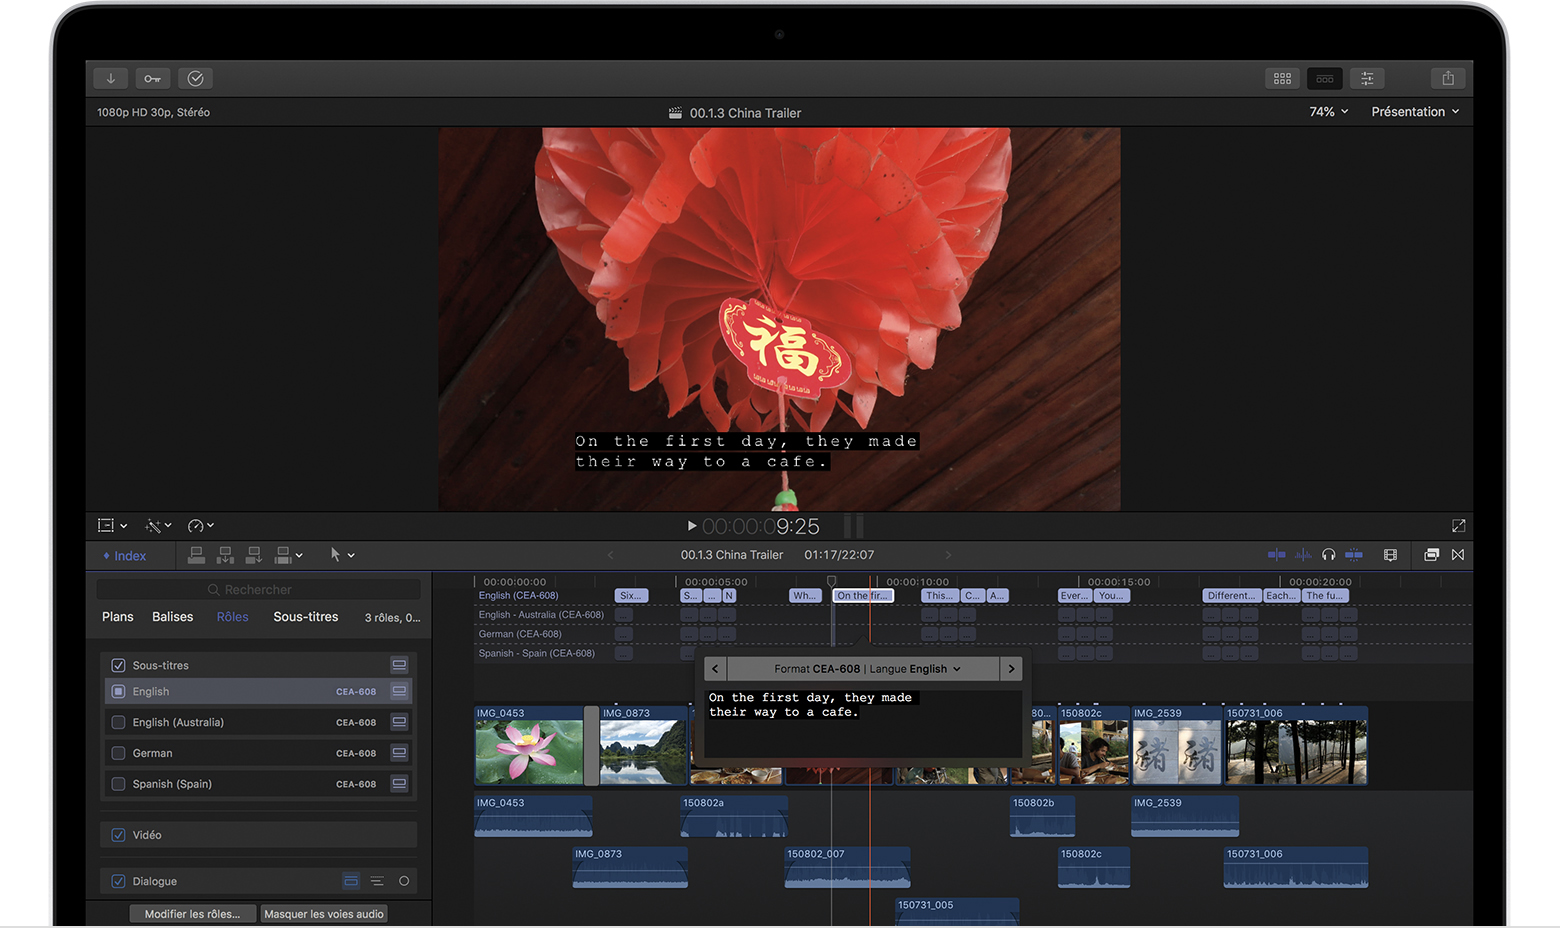Select the 150802_007 audio clip
Screen dimensions: 1560x928
pyautogui.click(x=847, y=867)
